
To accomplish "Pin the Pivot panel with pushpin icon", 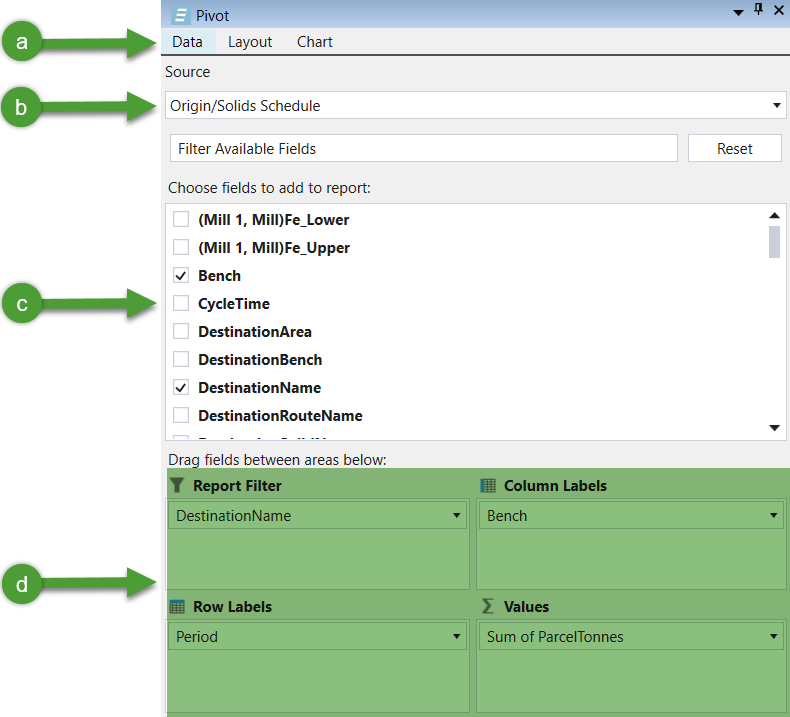I will [758, 9].
